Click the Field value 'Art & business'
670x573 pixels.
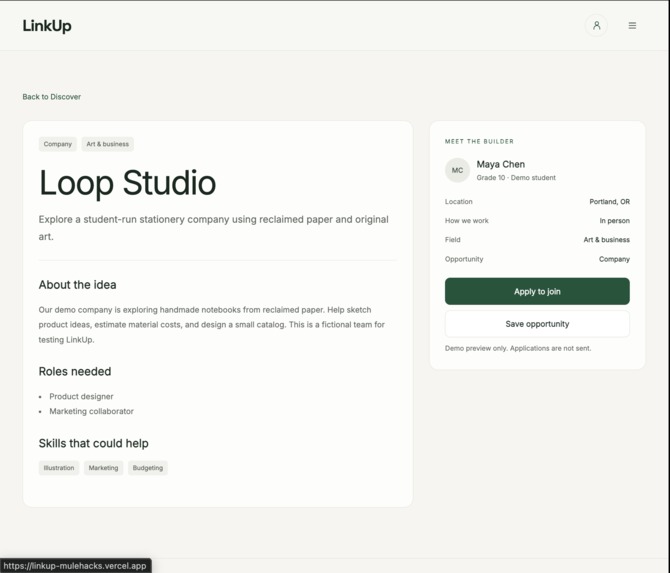point(607,240)
